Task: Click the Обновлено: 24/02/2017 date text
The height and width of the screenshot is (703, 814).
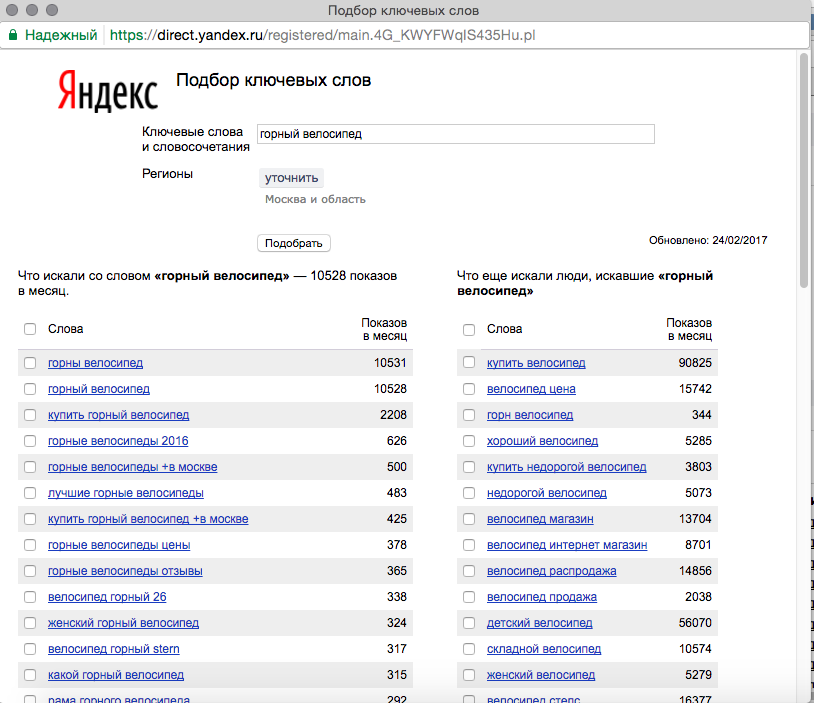Action: [x=708, y=240]
